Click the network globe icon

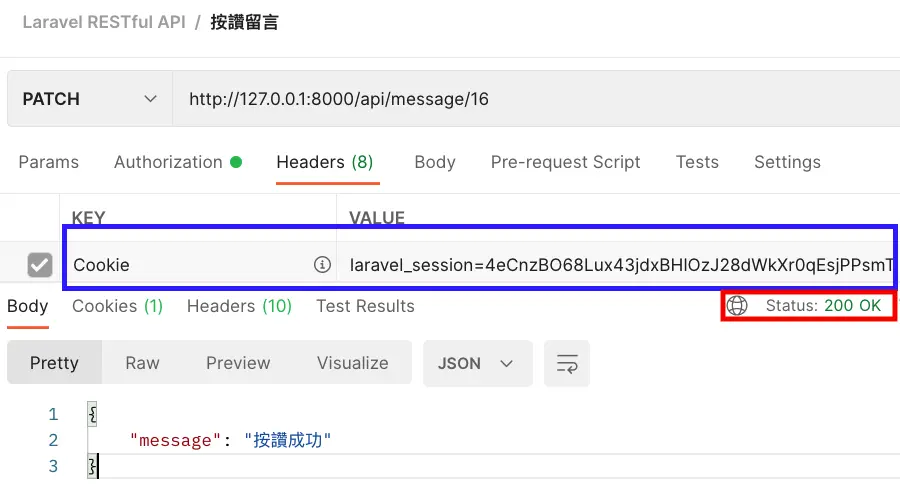738,306
